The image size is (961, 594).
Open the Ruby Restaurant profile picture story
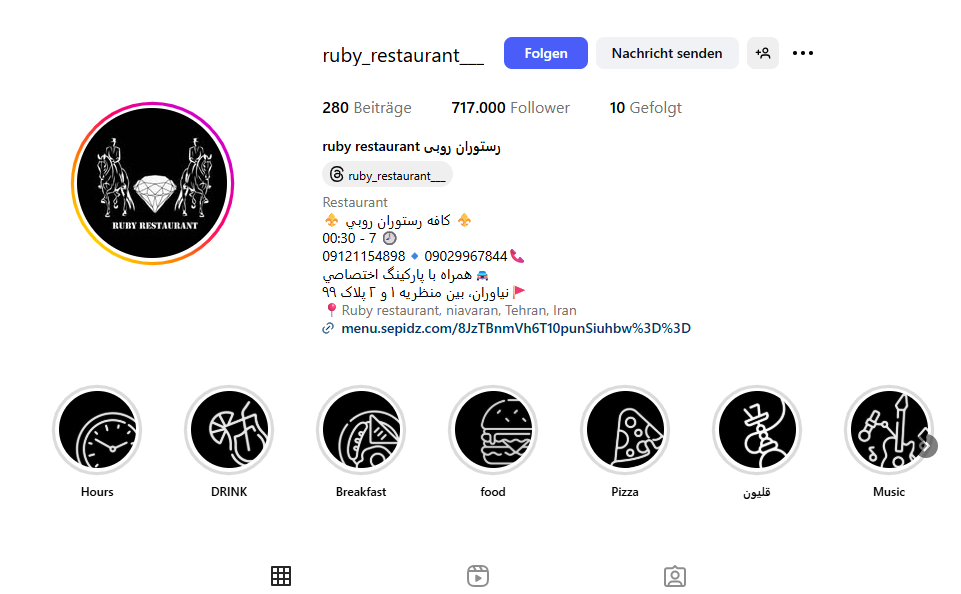[153, 183]
